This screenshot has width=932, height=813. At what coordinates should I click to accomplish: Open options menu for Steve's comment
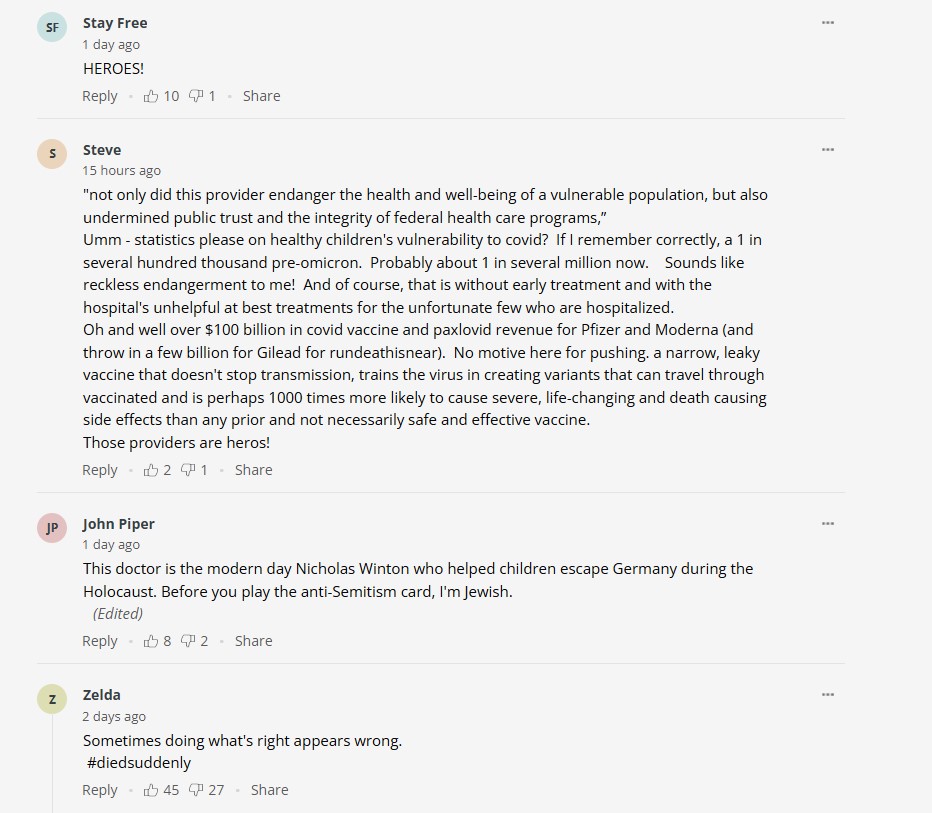tap(827, 150)
